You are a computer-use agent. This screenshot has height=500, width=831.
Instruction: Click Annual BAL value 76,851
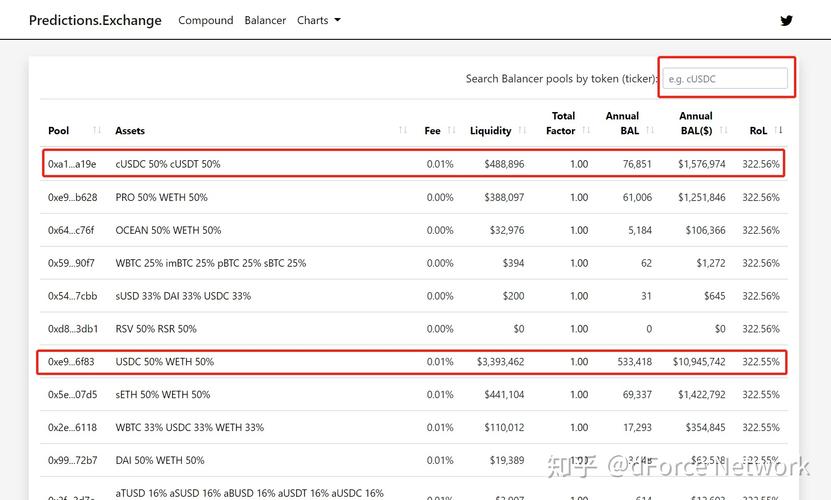(x=637, y=164)
